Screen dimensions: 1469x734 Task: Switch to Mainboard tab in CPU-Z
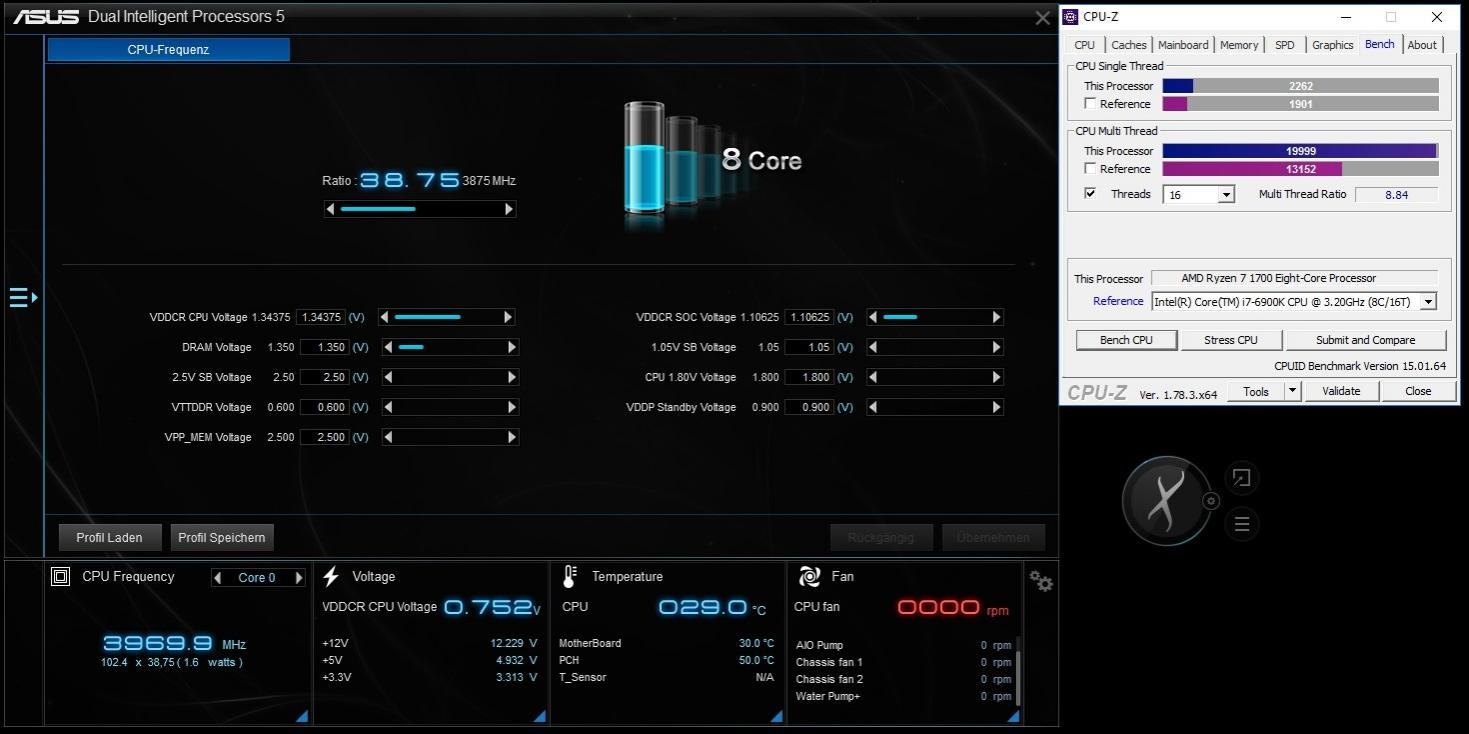[1183, 45]
